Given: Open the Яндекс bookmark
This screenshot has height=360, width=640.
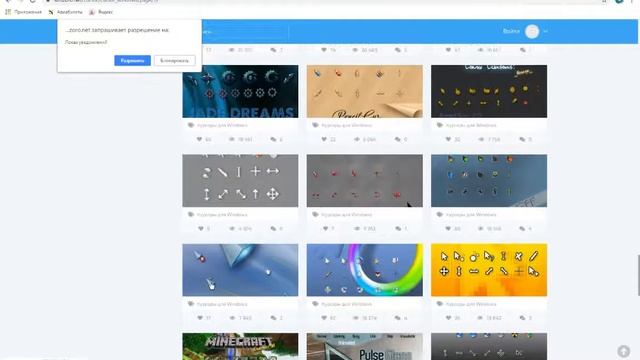Looking at the screenshot, I should (101, 12).
